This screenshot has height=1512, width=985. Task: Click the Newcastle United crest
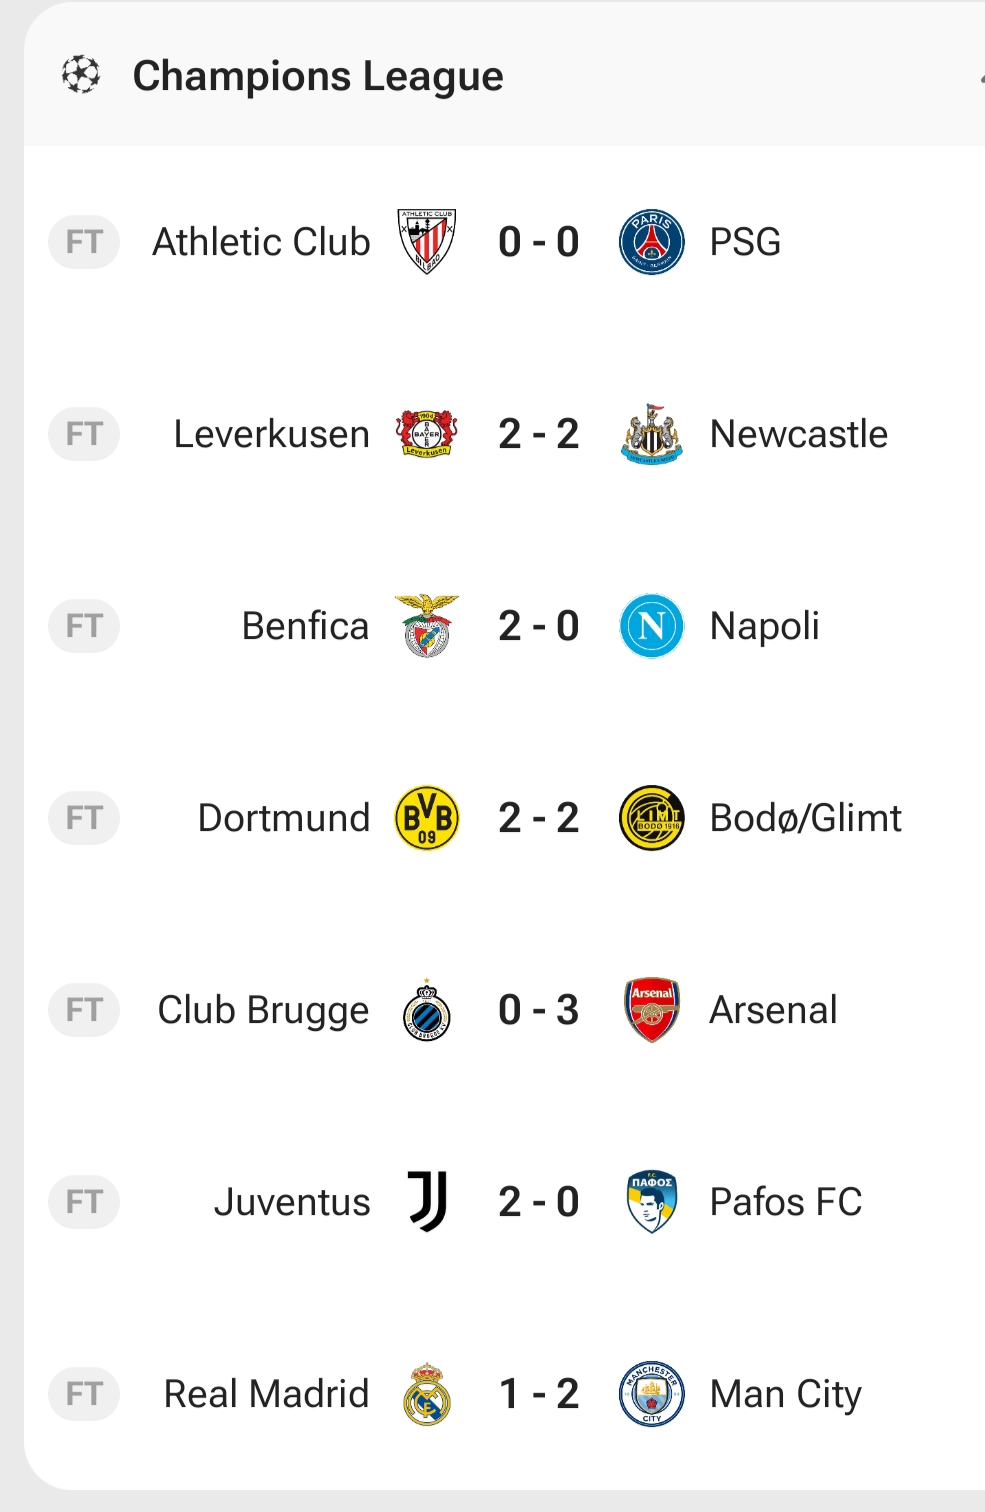coord(651,434)
